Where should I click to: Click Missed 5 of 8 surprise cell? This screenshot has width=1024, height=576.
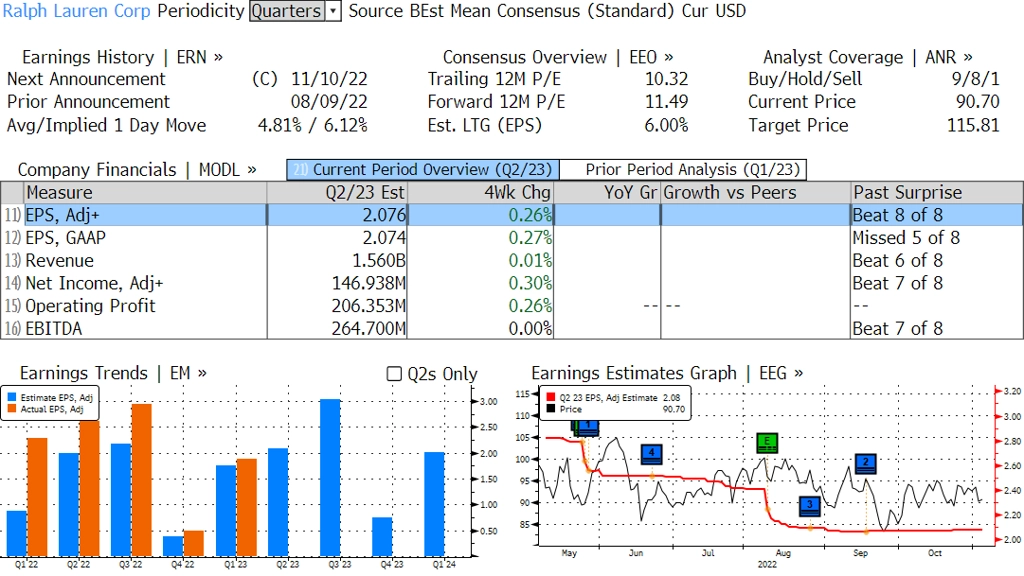coord(906,238)
